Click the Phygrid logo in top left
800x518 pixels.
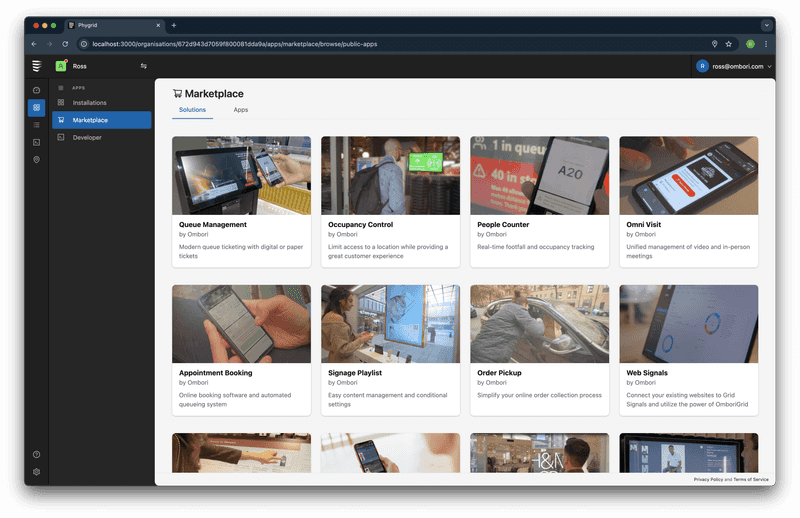pyautogui.click(x=36, y=66)
